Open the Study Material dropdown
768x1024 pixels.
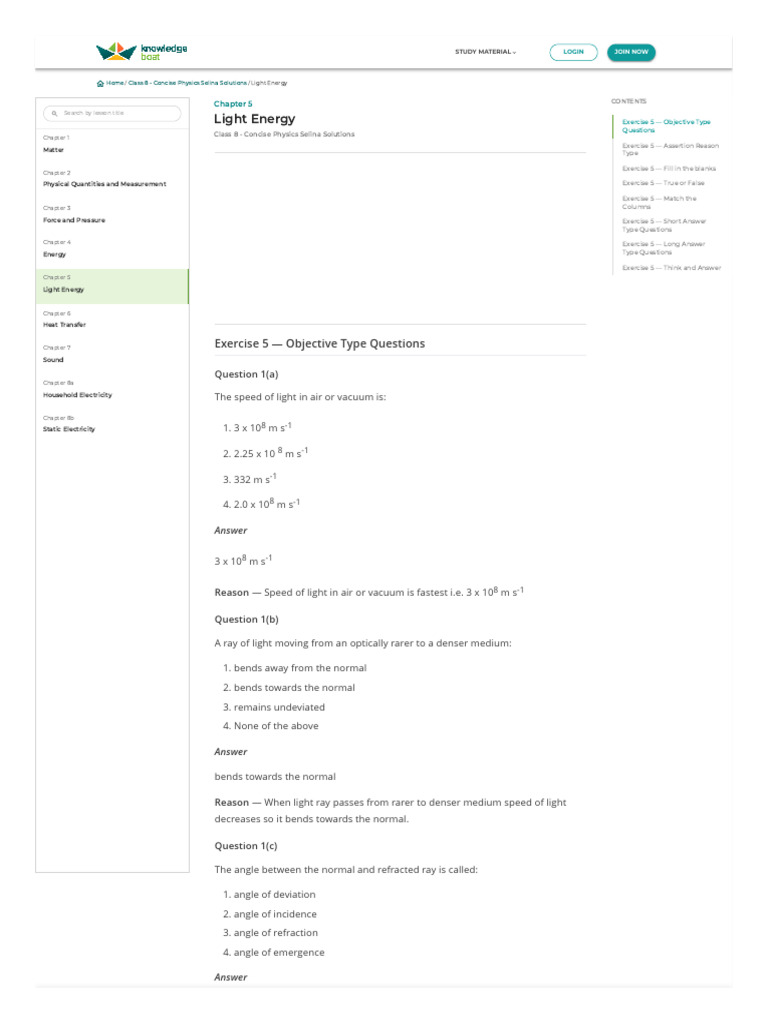pyautogui.click(x=486, y=52)
